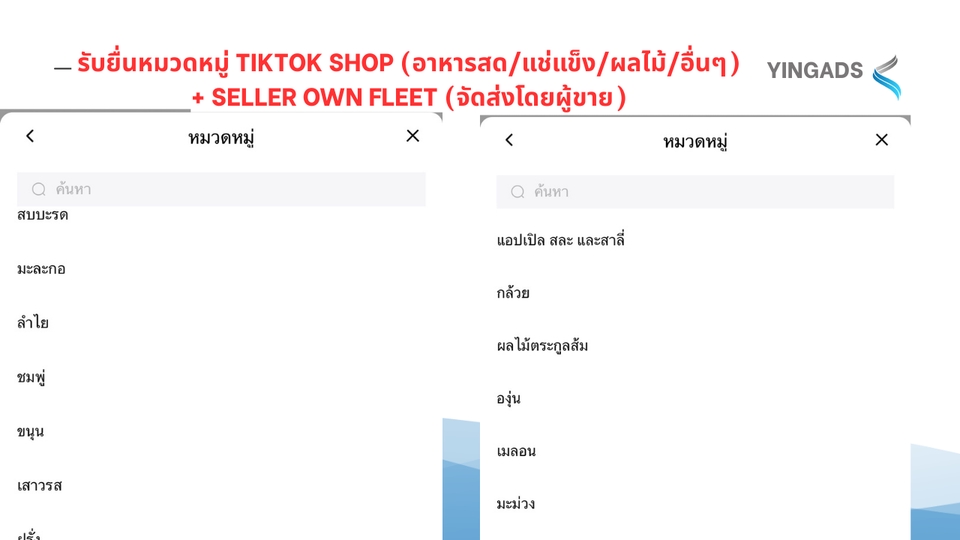Click the left panel ค้นหา search field
The height and width of the screenshot is (540, 960).
tap(230, 189)
